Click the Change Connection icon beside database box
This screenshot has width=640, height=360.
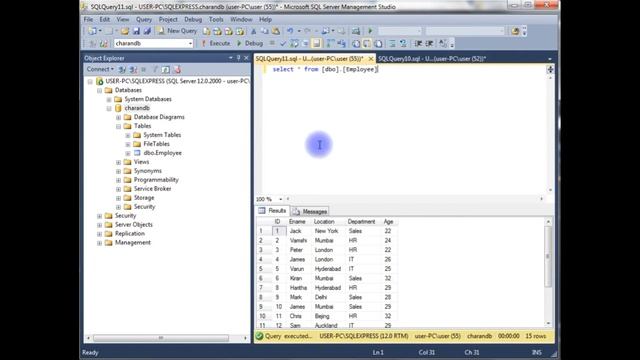(x=104, y=43)
